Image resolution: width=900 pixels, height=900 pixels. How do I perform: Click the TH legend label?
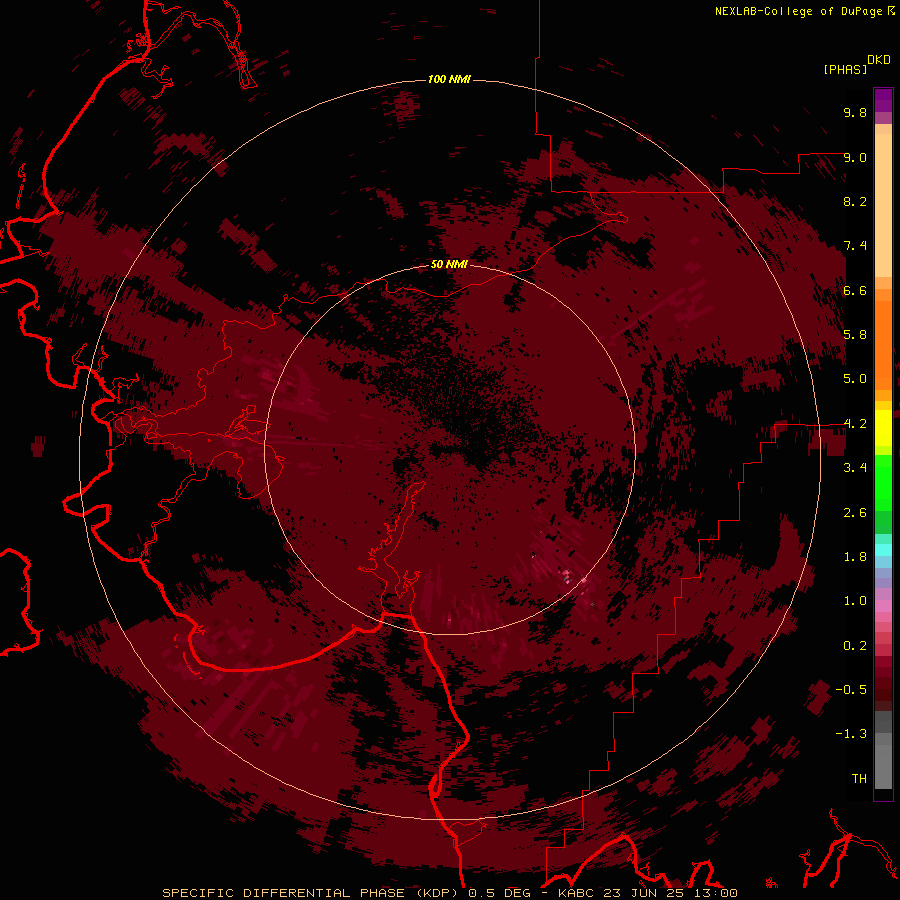859,779
